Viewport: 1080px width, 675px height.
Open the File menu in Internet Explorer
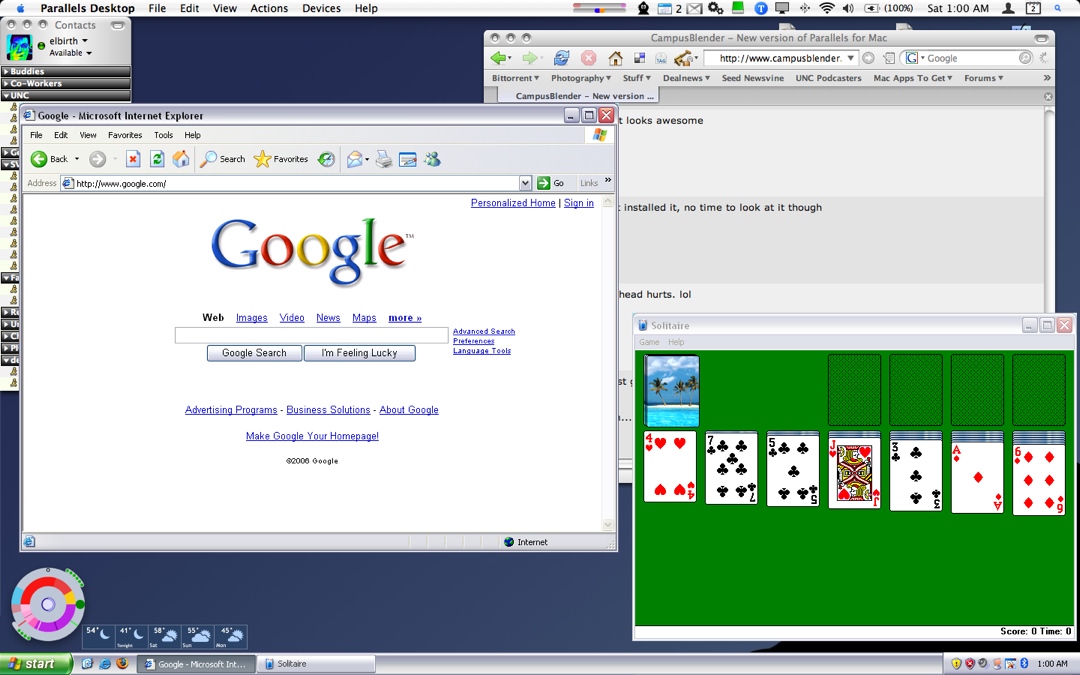[x=37, y=135]
